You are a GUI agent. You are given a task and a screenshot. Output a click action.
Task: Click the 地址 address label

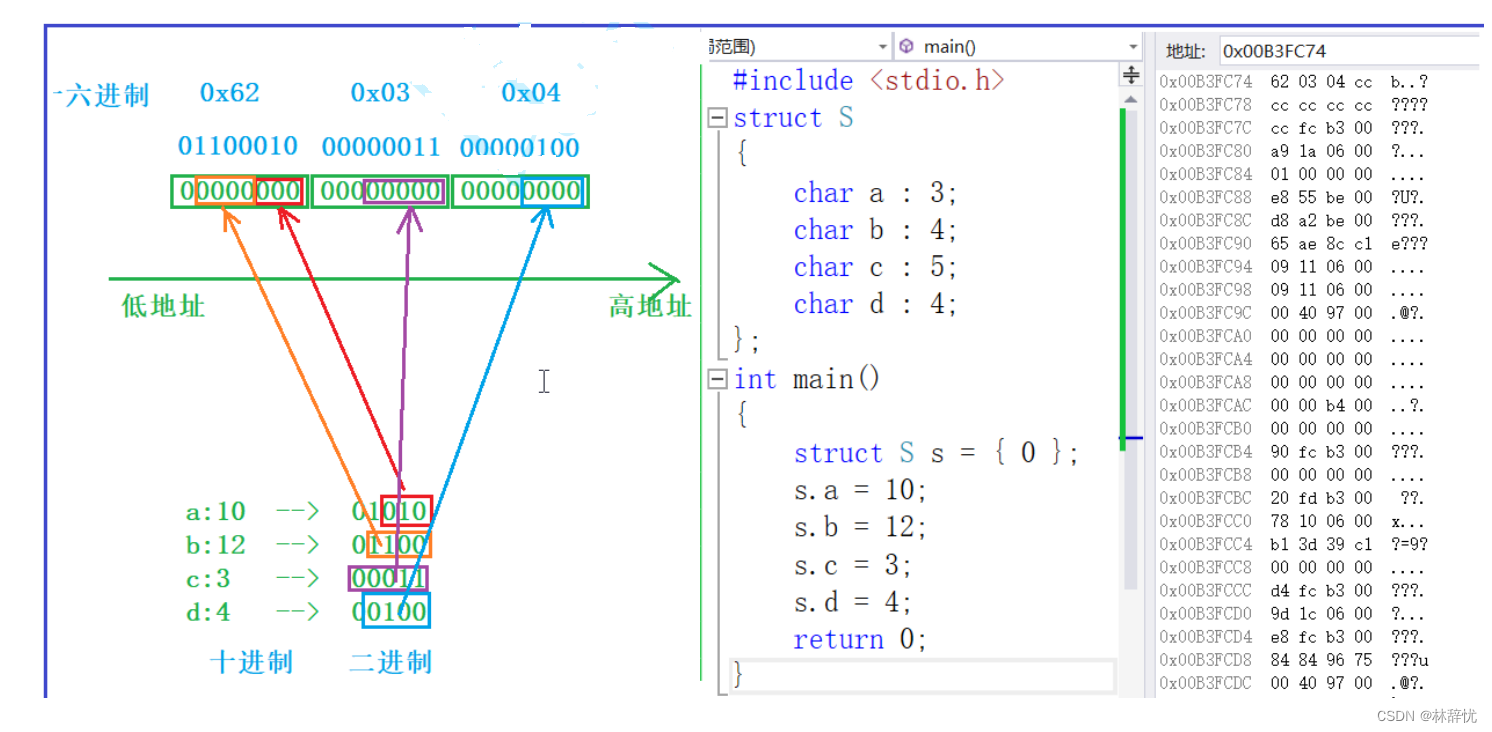(x=1186, y=51)
